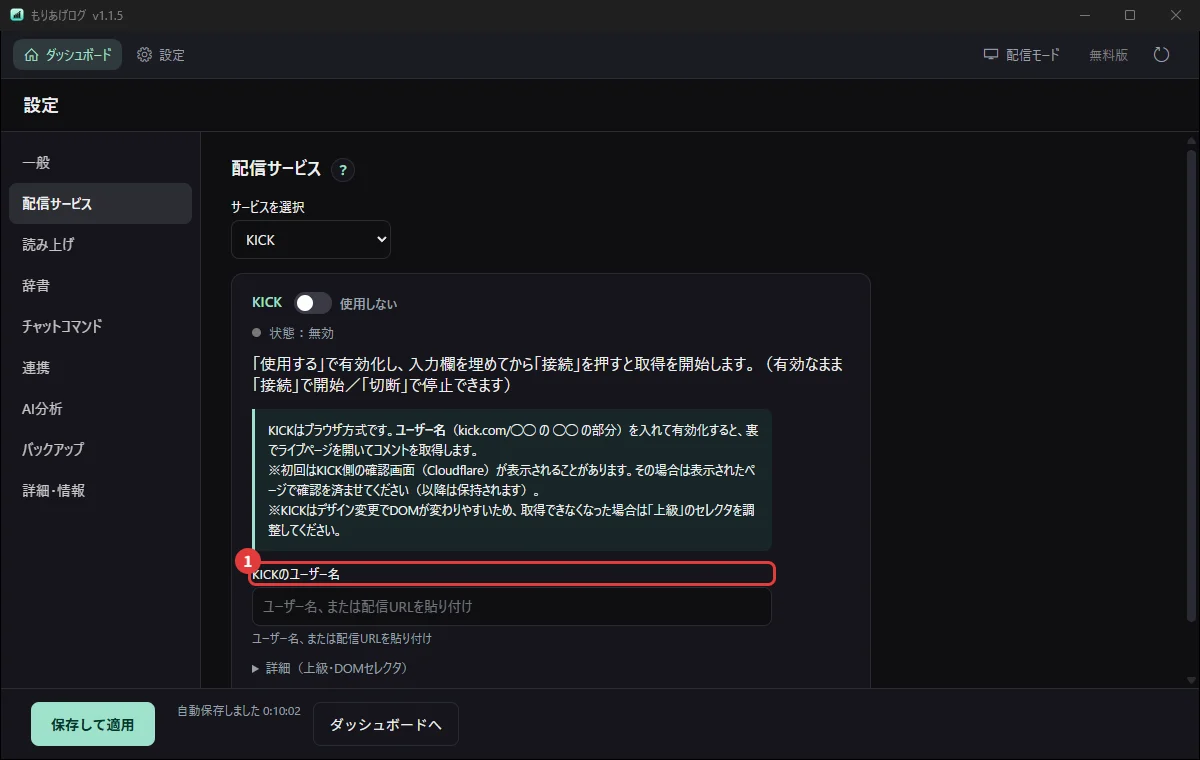The height and width of the screenshot is (760, 1200).
Task: Open バックアップ settings section
Action: pos(100,449)
